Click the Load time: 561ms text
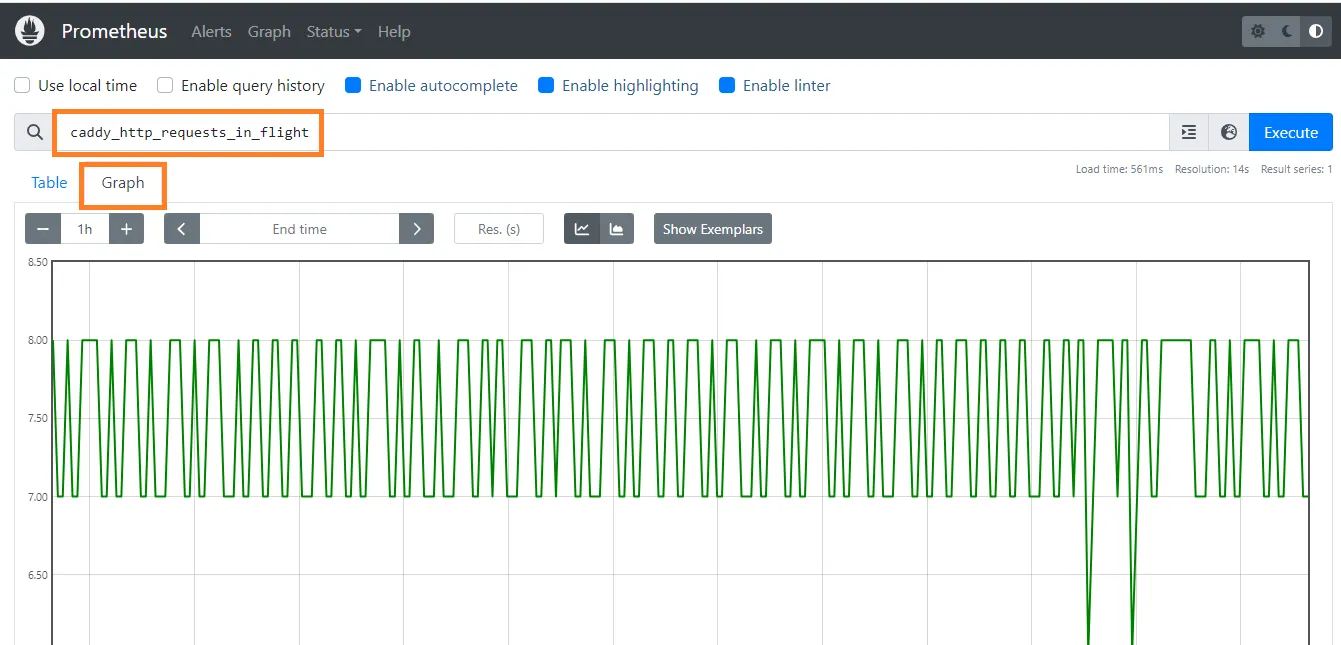 point(1119,169)
